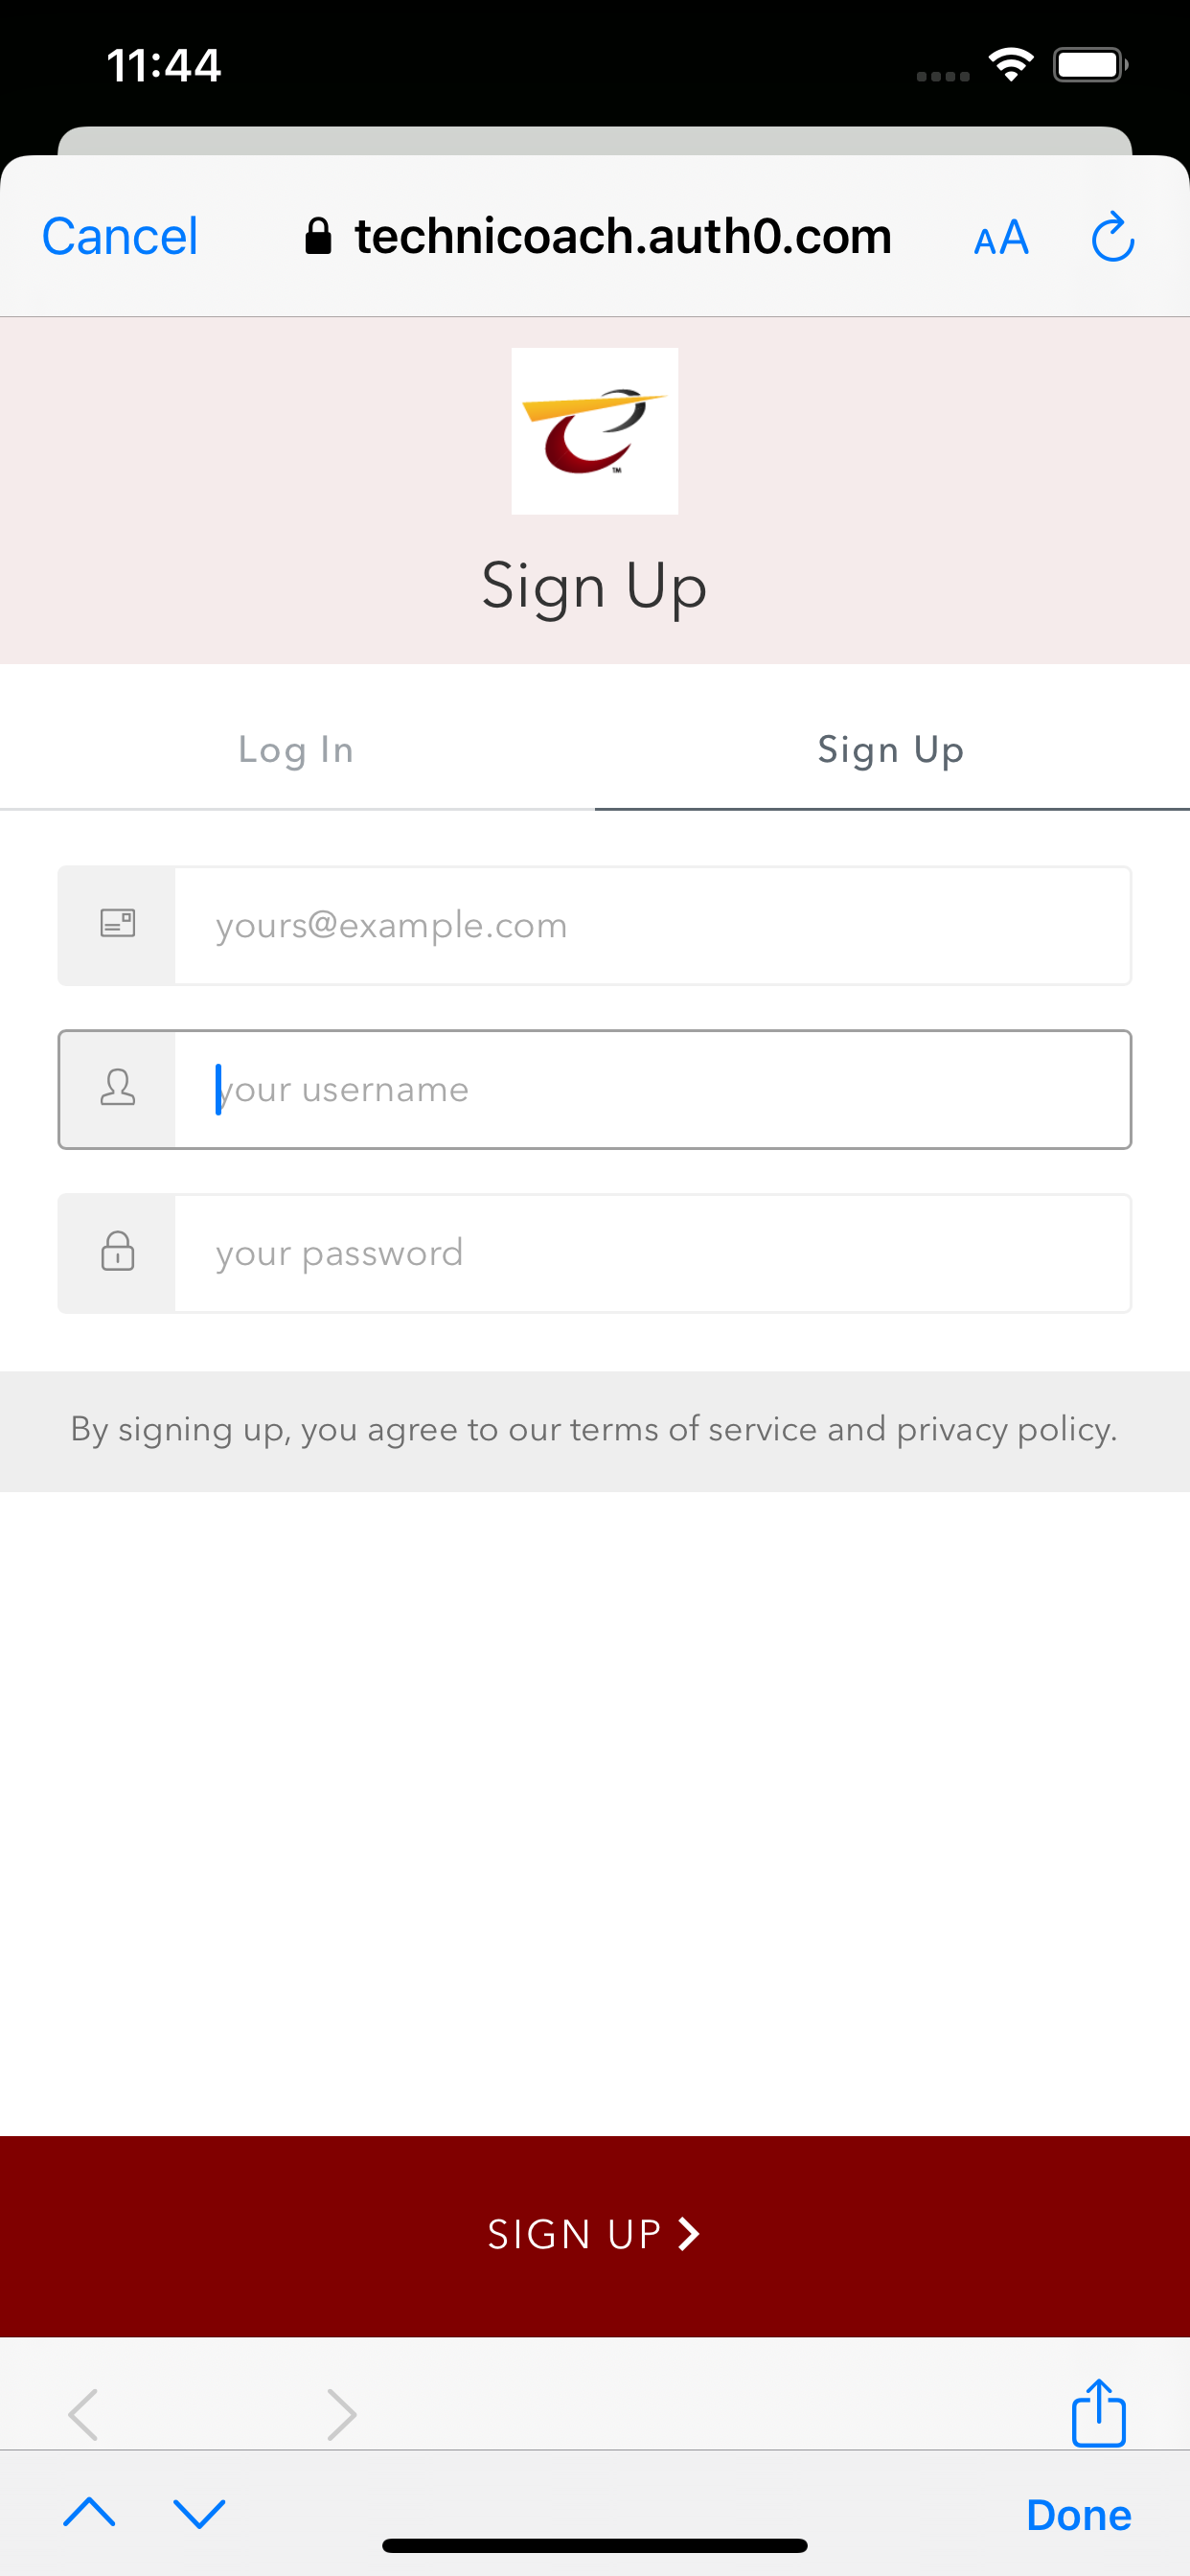Screen dimensions: 1190x2576
Task: Tap the lock icon beside URL
Action: point(318,236)
